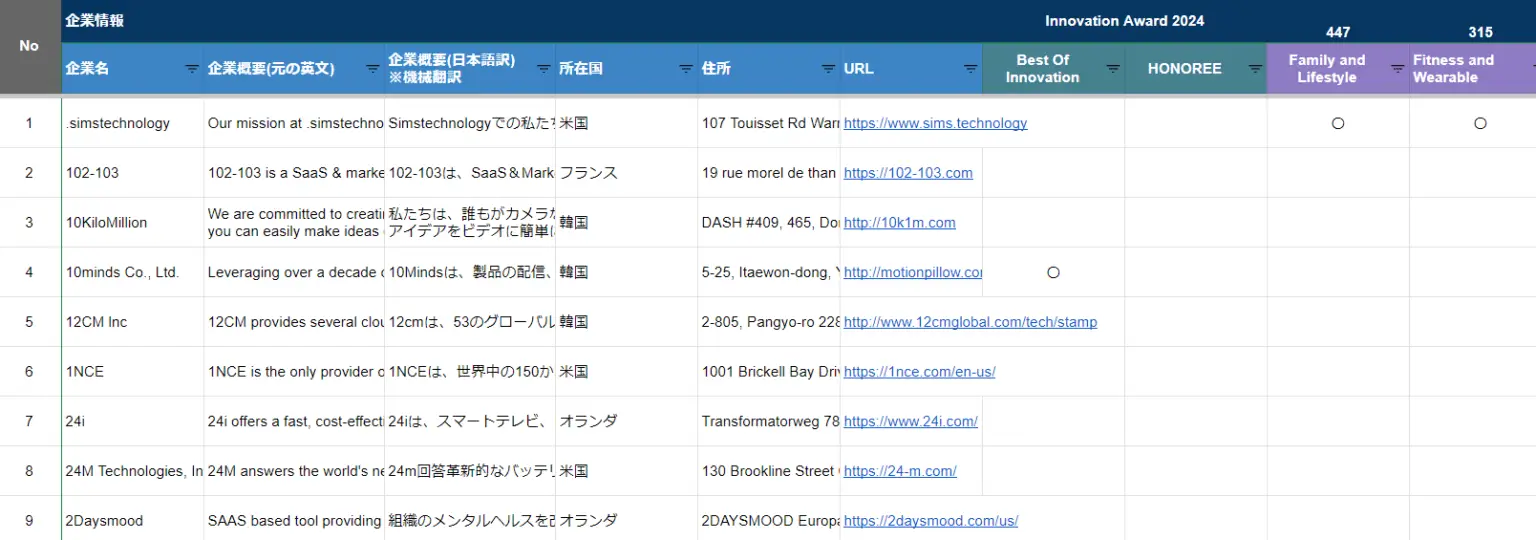Open the https://www.24i.com/ link
This screenshot has height=540, width=1536.
point(910,421)
